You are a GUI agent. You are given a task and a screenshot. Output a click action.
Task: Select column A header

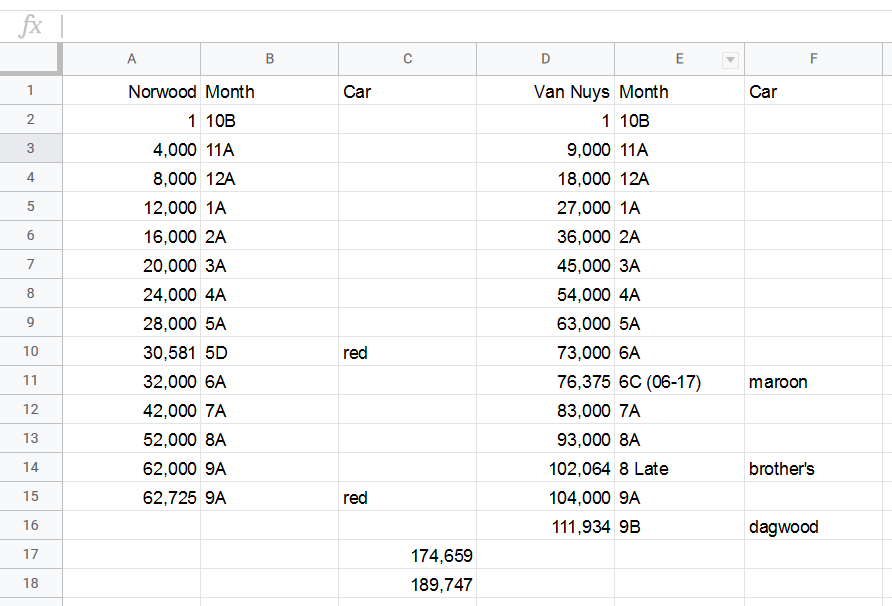pos(132,59)
